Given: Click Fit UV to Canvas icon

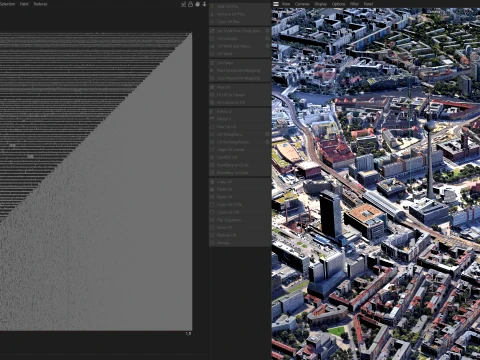Looking at the screenshot, I should pos(212,95).
